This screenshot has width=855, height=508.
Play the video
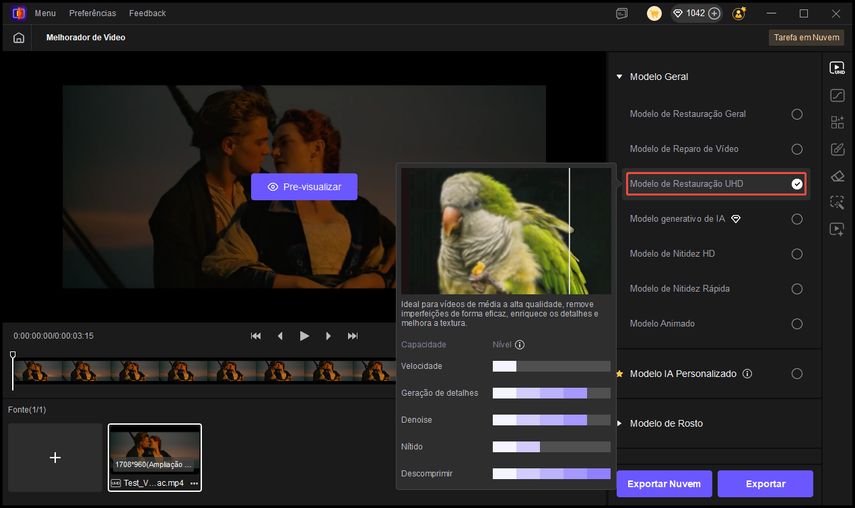[x=304, y=336]
